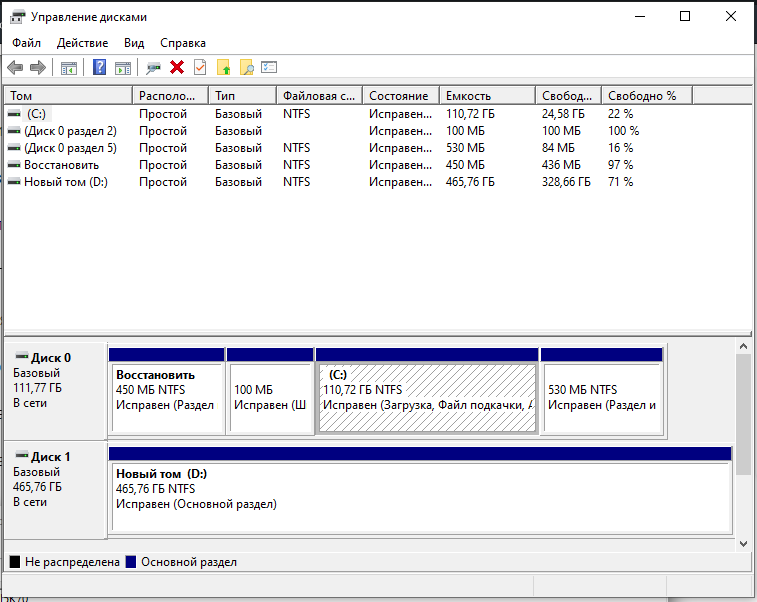The image size is (757, 602).
Task: Click disk icon beside Диск 0 раздел 2
Action: click(14, 131)
